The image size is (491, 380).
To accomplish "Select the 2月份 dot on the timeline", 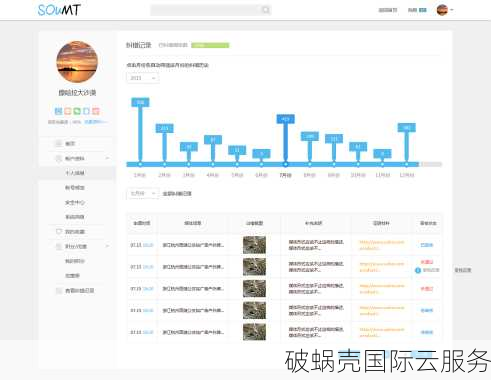I will click(164, 164).
